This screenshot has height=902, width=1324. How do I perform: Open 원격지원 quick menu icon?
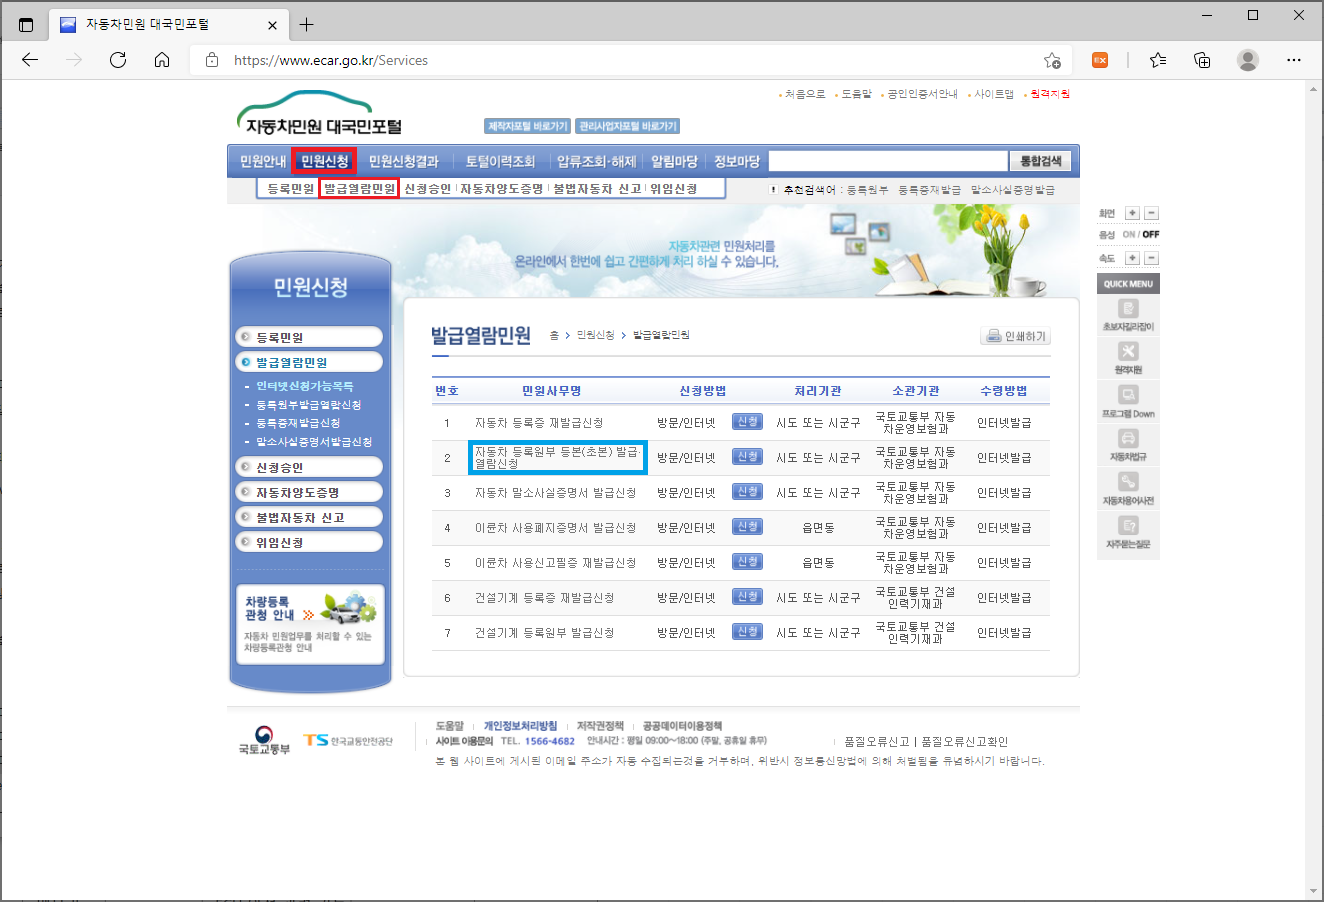pyautogui.click(x=1128, y=358)
